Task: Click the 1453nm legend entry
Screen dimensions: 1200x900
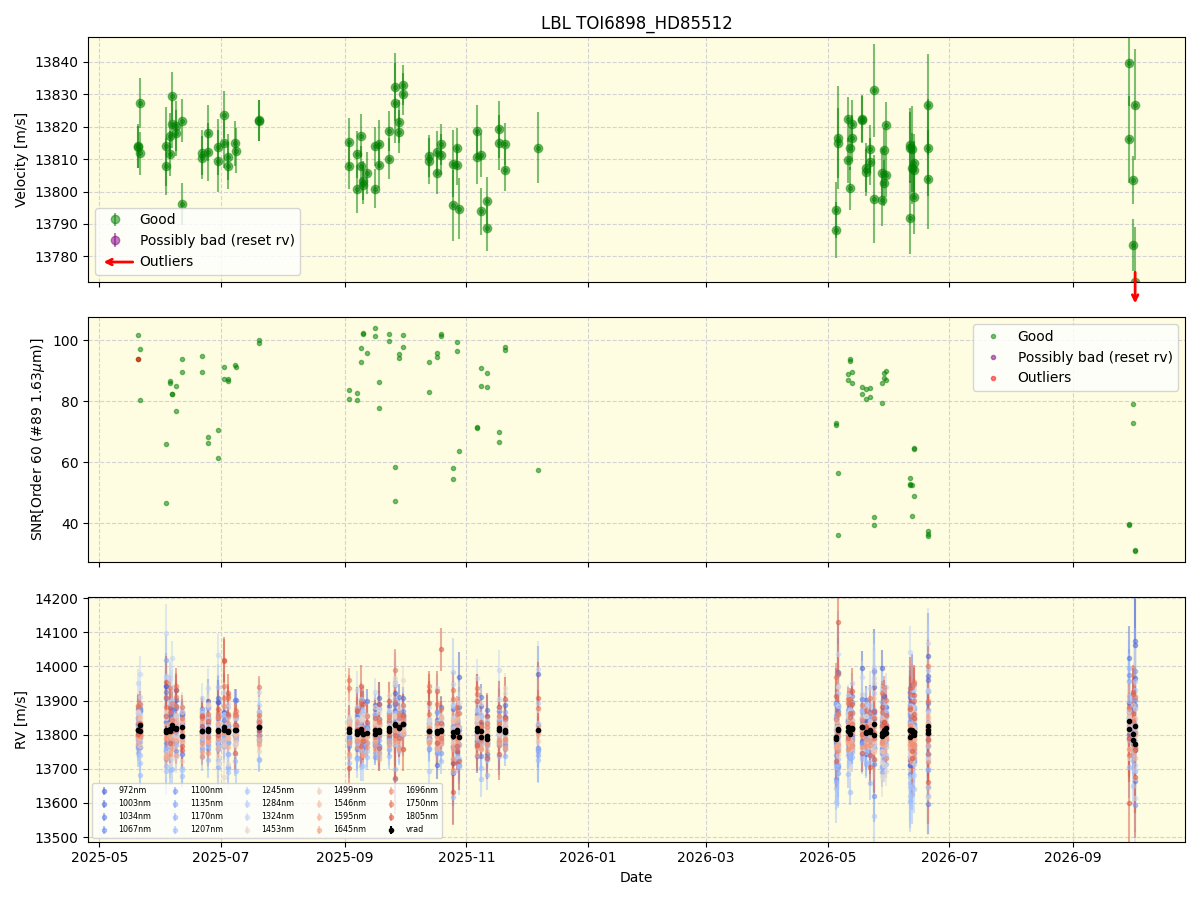Action: [278, 829]
